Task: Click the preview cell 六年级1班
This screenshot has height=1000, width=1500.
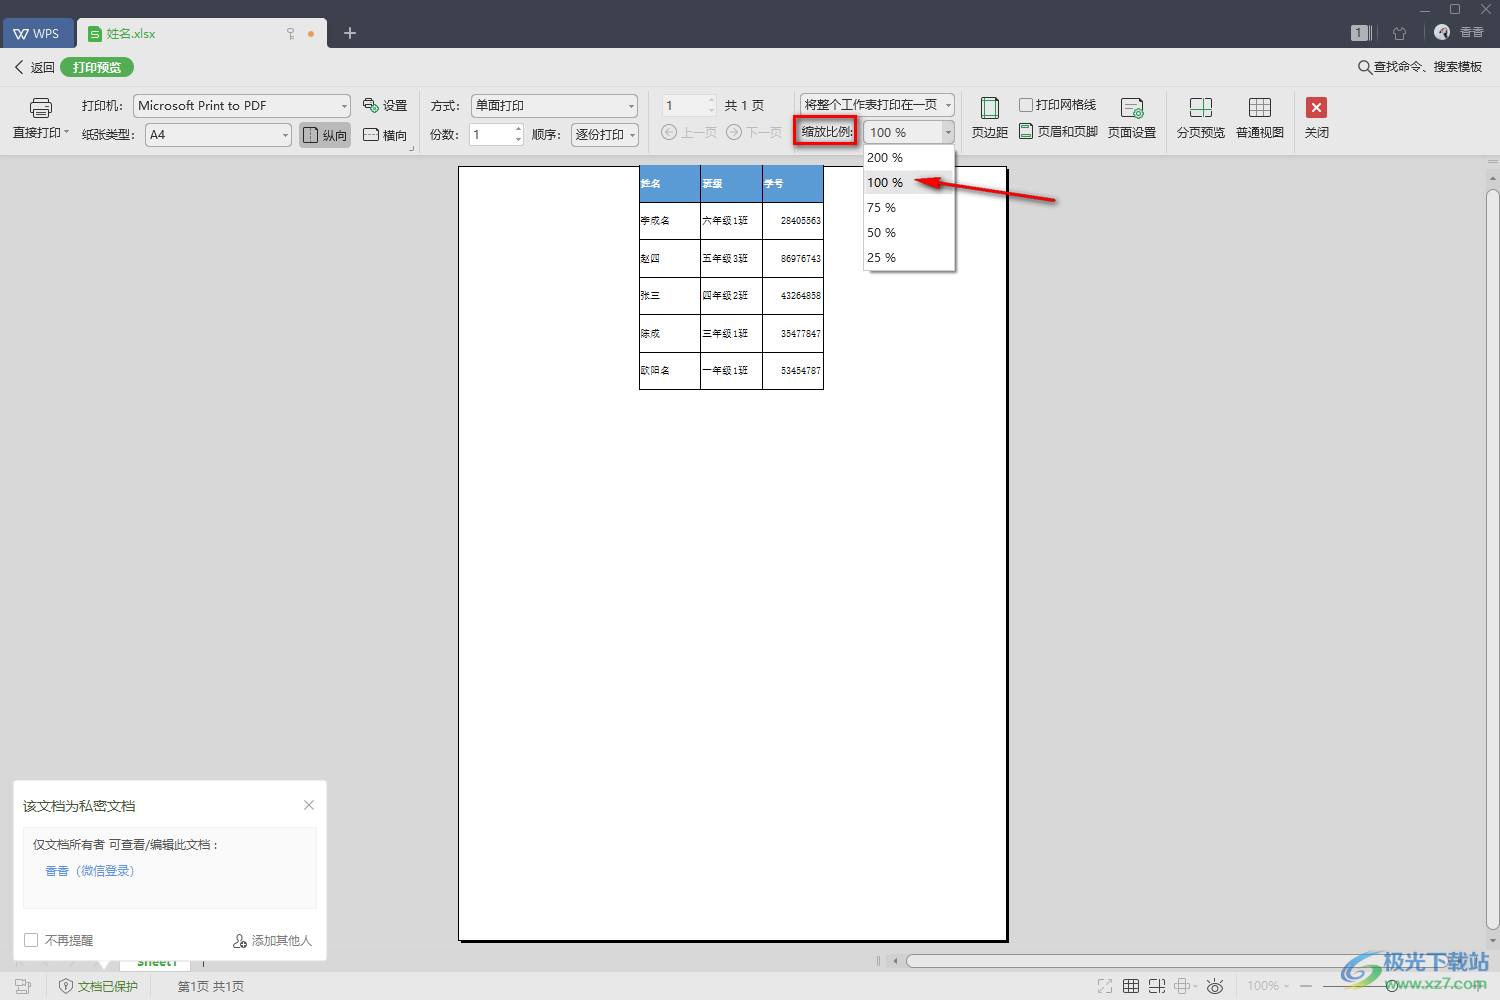Action: (731, 220)
